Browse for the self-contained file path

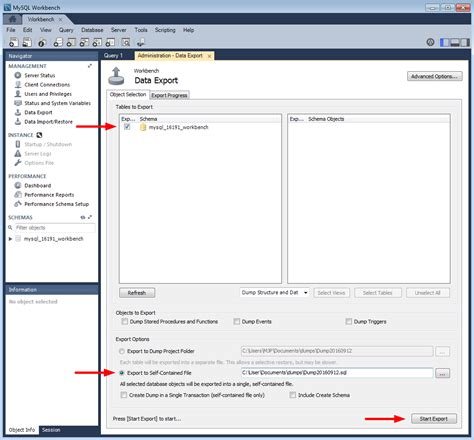pos(443,374)
